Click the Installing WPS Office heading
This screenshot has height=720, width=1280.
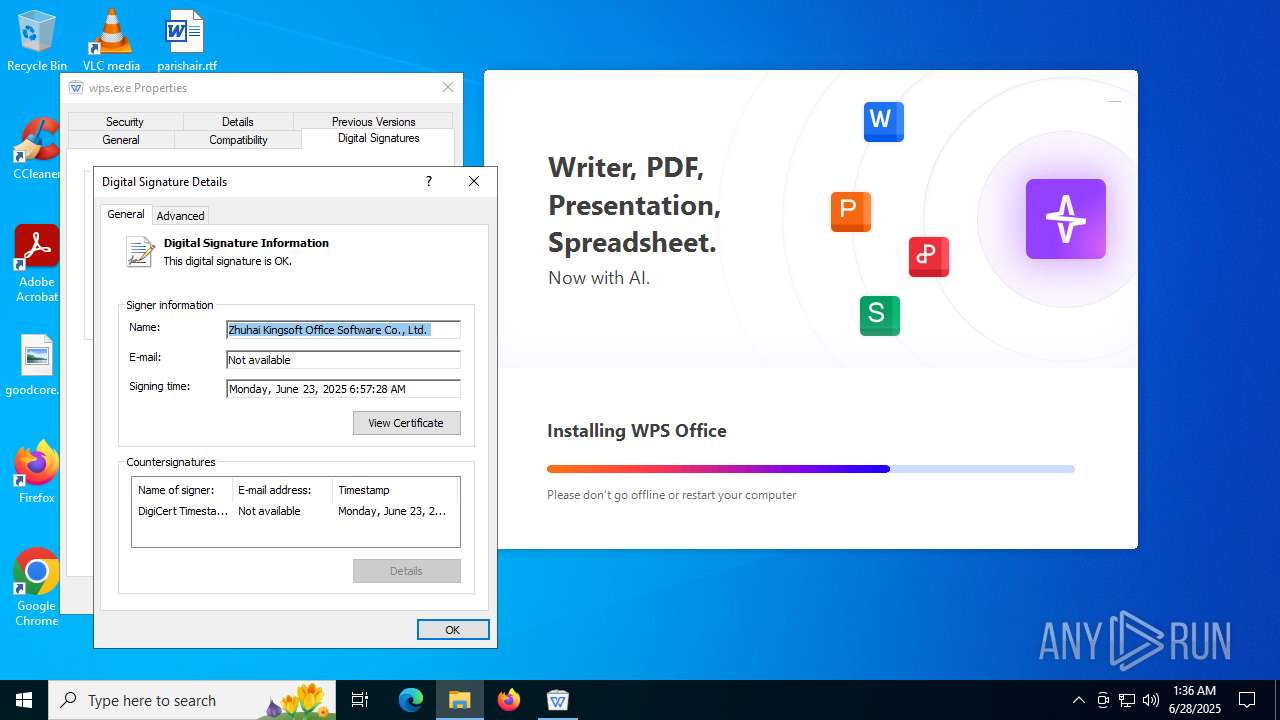[x=637, y=431]
